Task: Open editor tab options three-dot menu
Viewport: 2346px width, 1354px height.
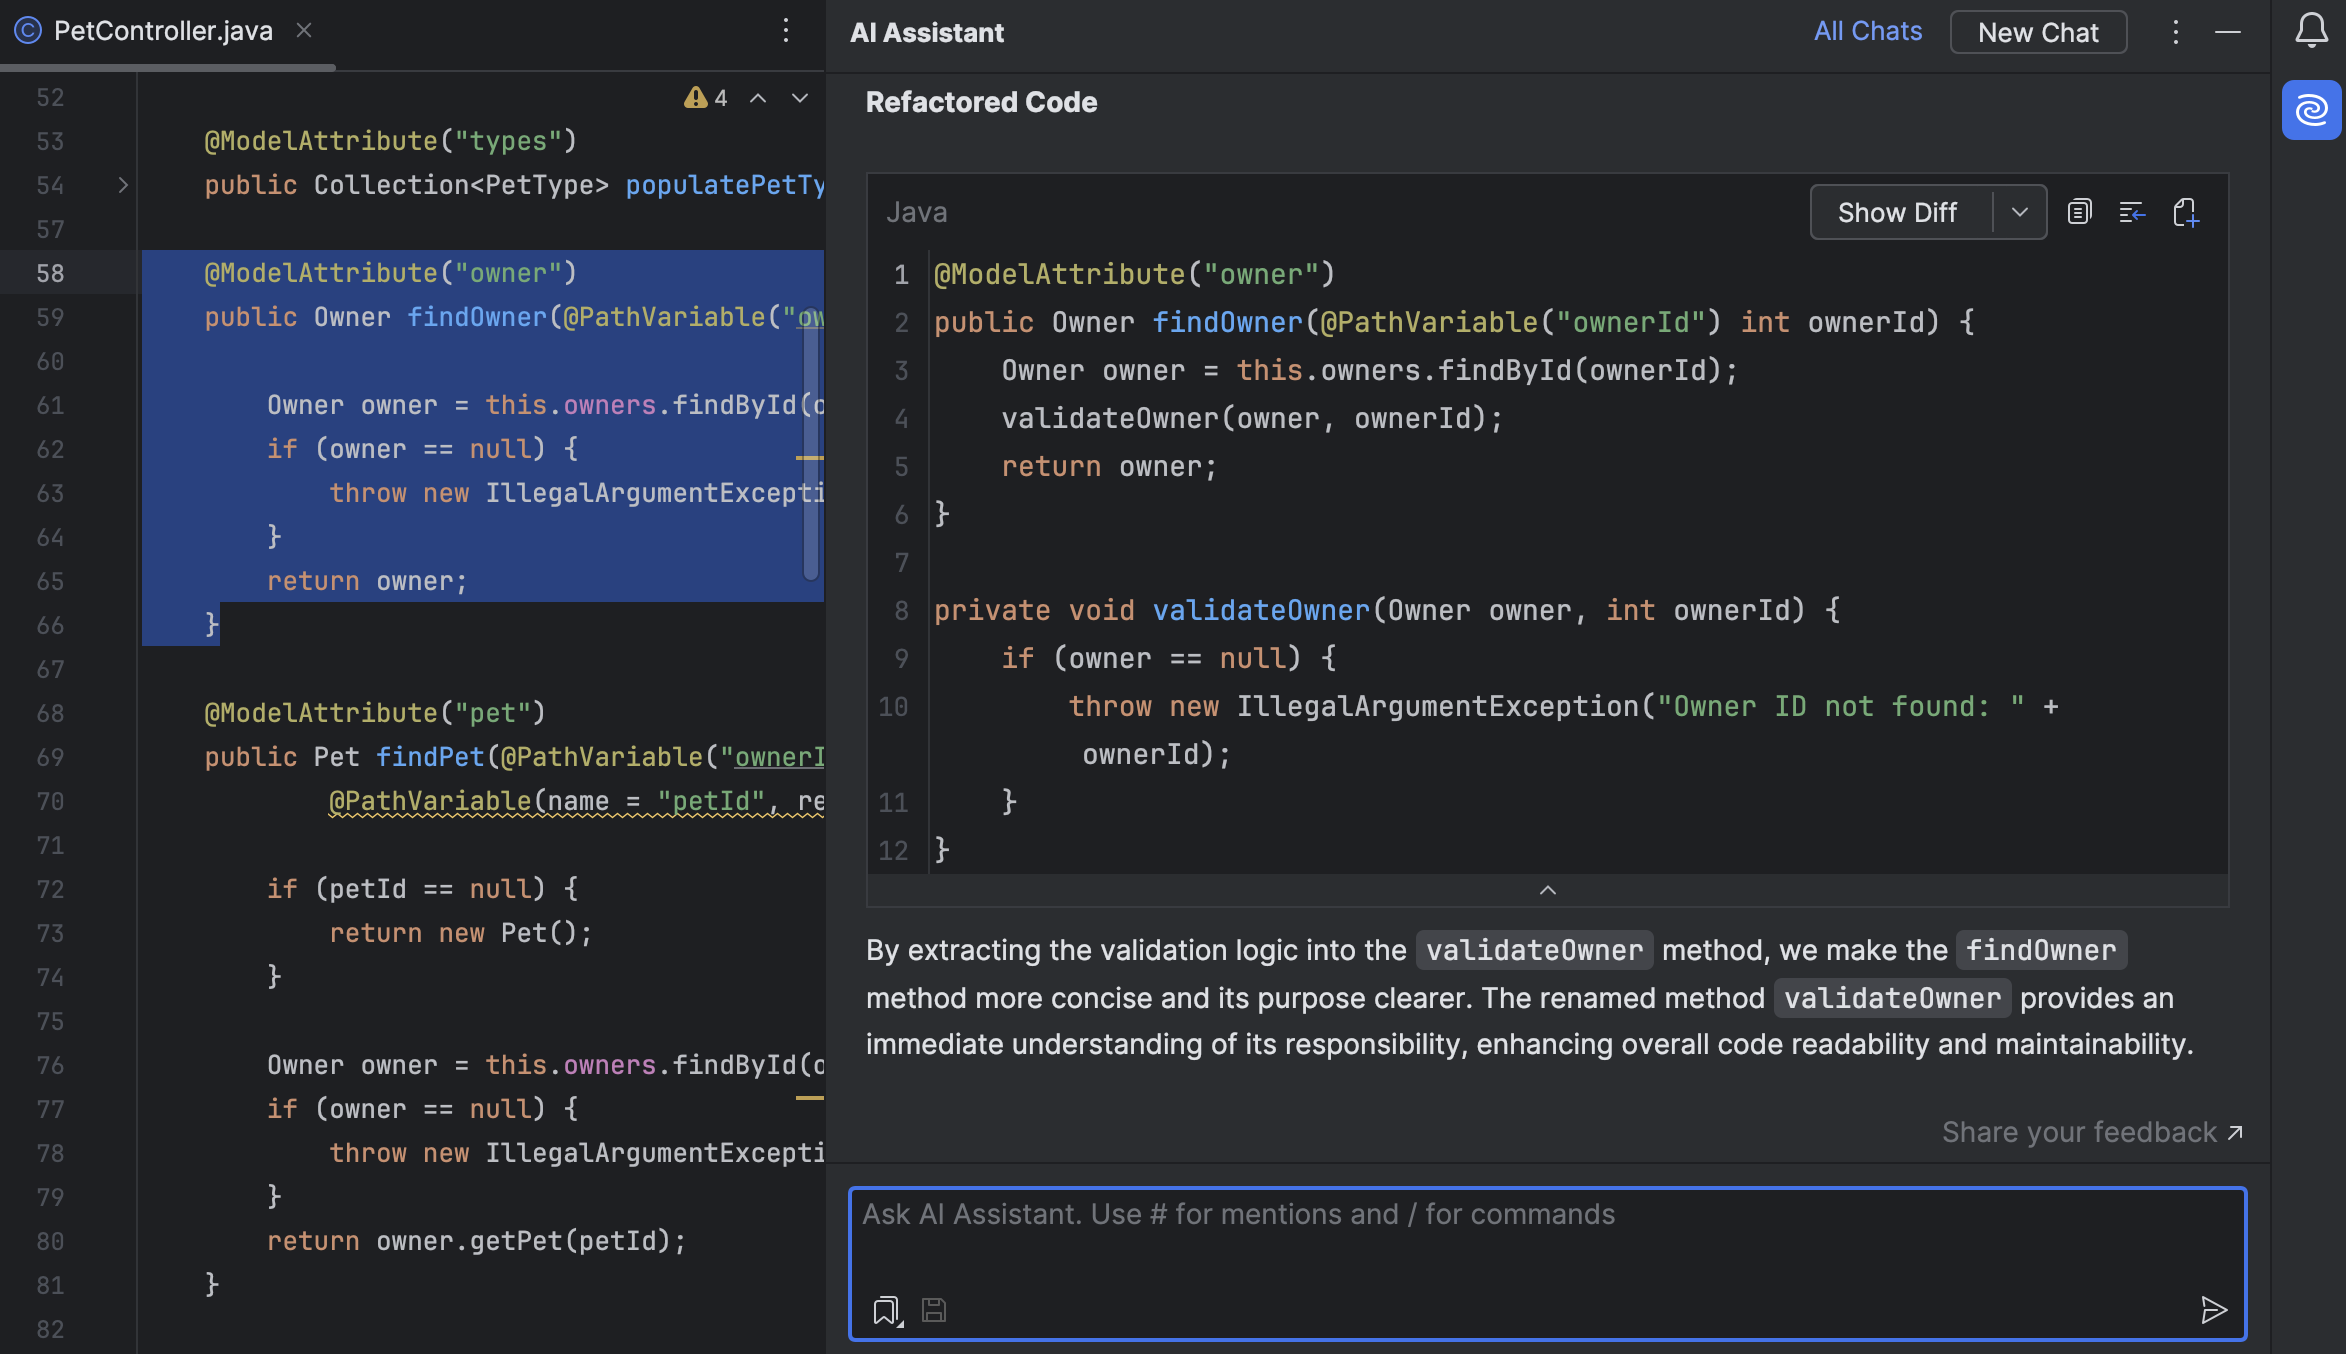Action: pyautogui.click(x=786, y=31)
